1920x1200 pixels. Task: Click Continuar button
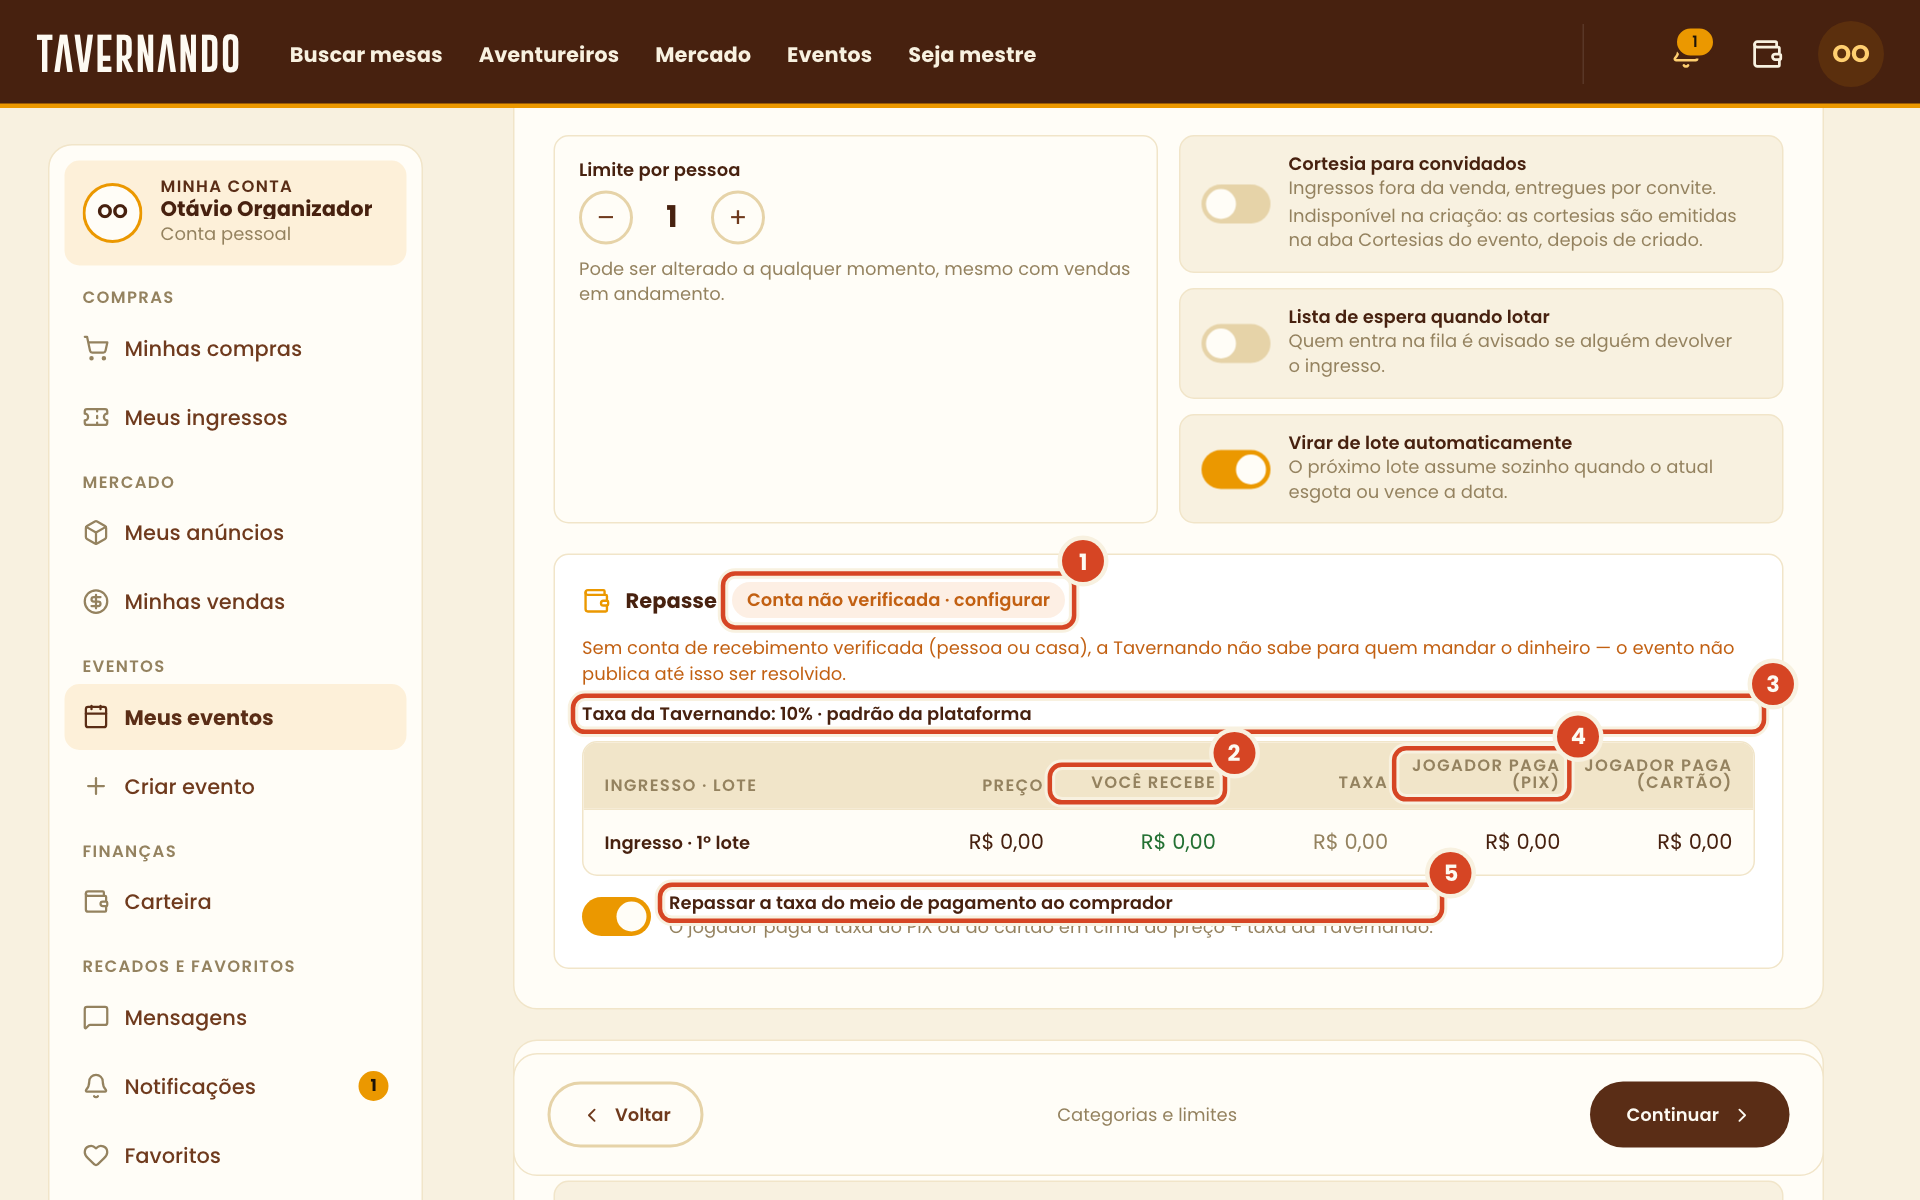point(1689,1114)
